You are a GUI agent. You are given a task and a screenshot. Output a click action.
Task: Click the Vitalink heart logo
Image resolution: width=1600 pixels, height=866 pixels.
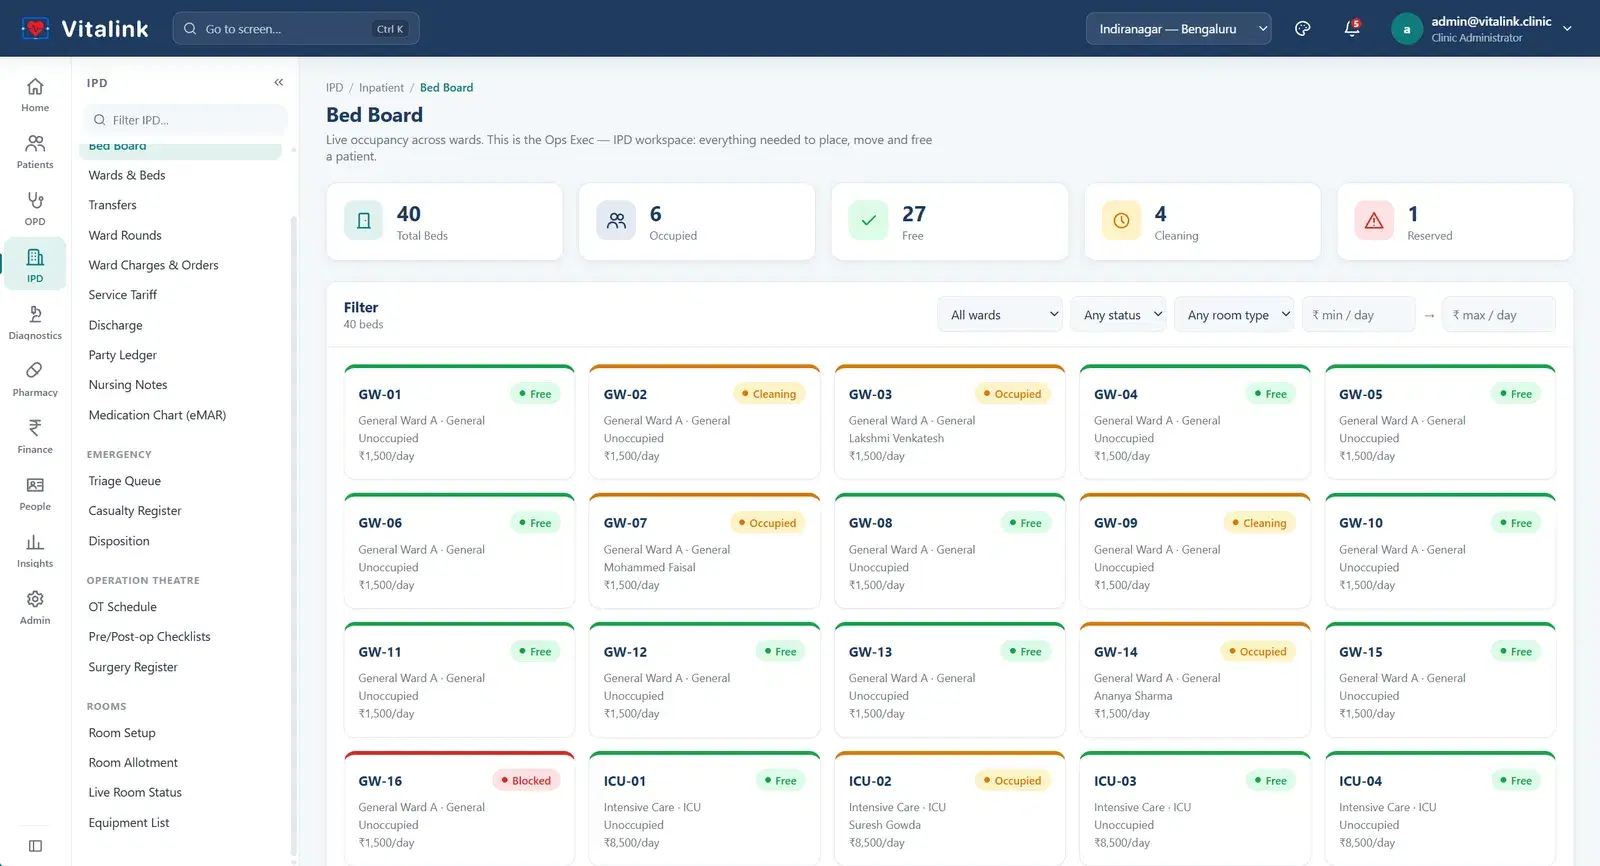coord(35,28)
